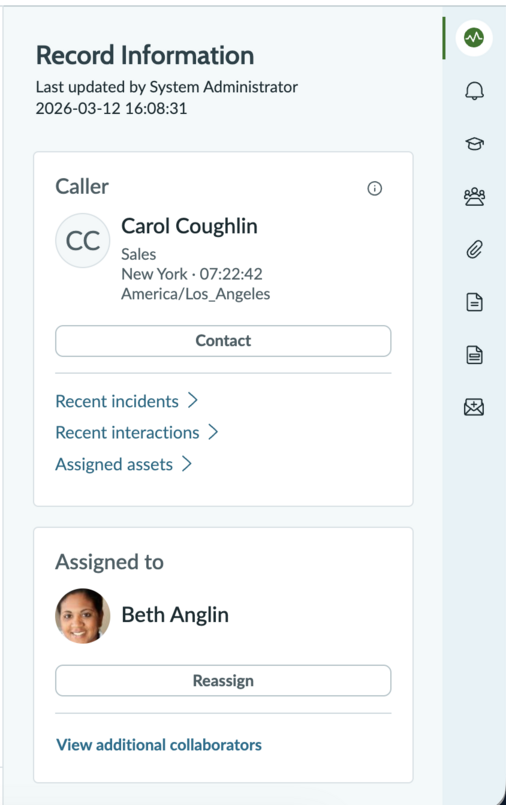Open the group of people sidebar icon
Viewport: 506px width, 805px height.
coord(474,197)
